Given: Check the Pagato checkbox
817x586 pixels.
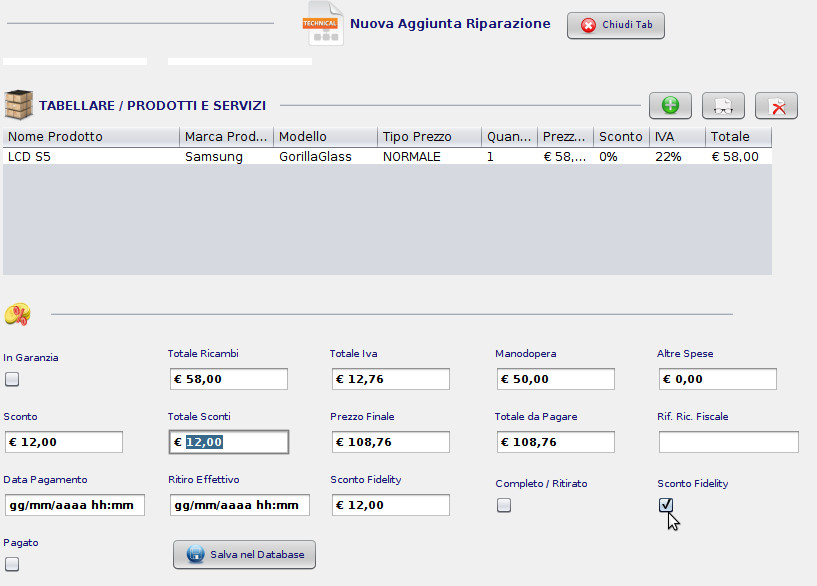Looking at the screenshot, I should click(x=12, y=564).
